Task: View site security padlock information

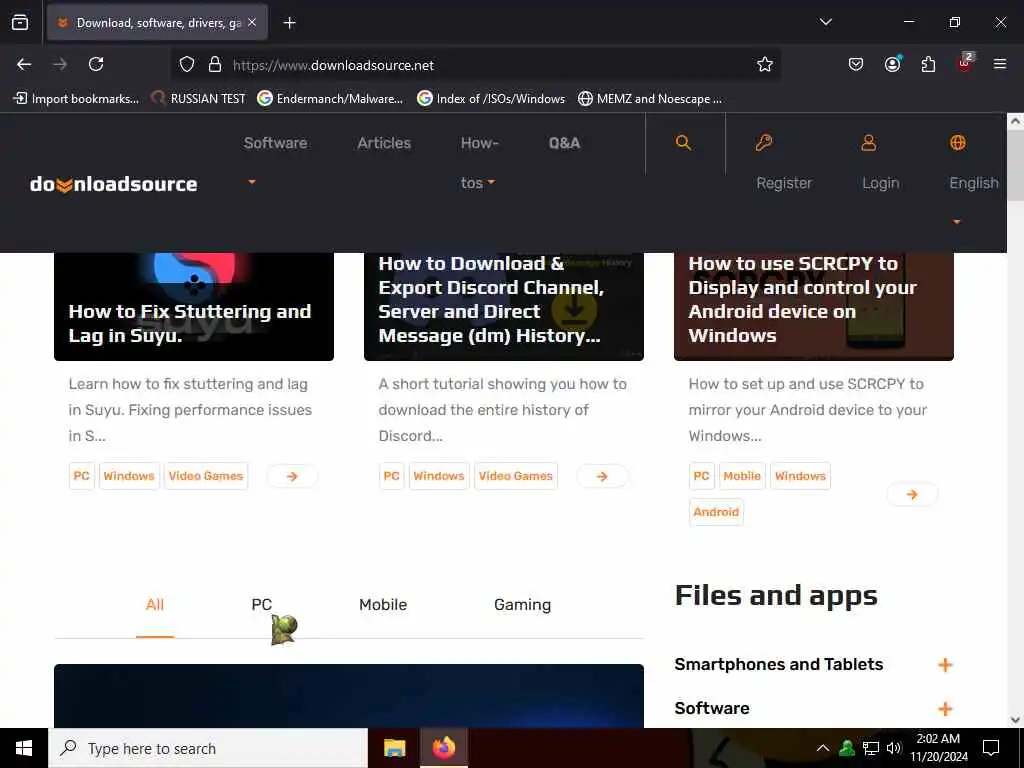Action: pos(215,65)
